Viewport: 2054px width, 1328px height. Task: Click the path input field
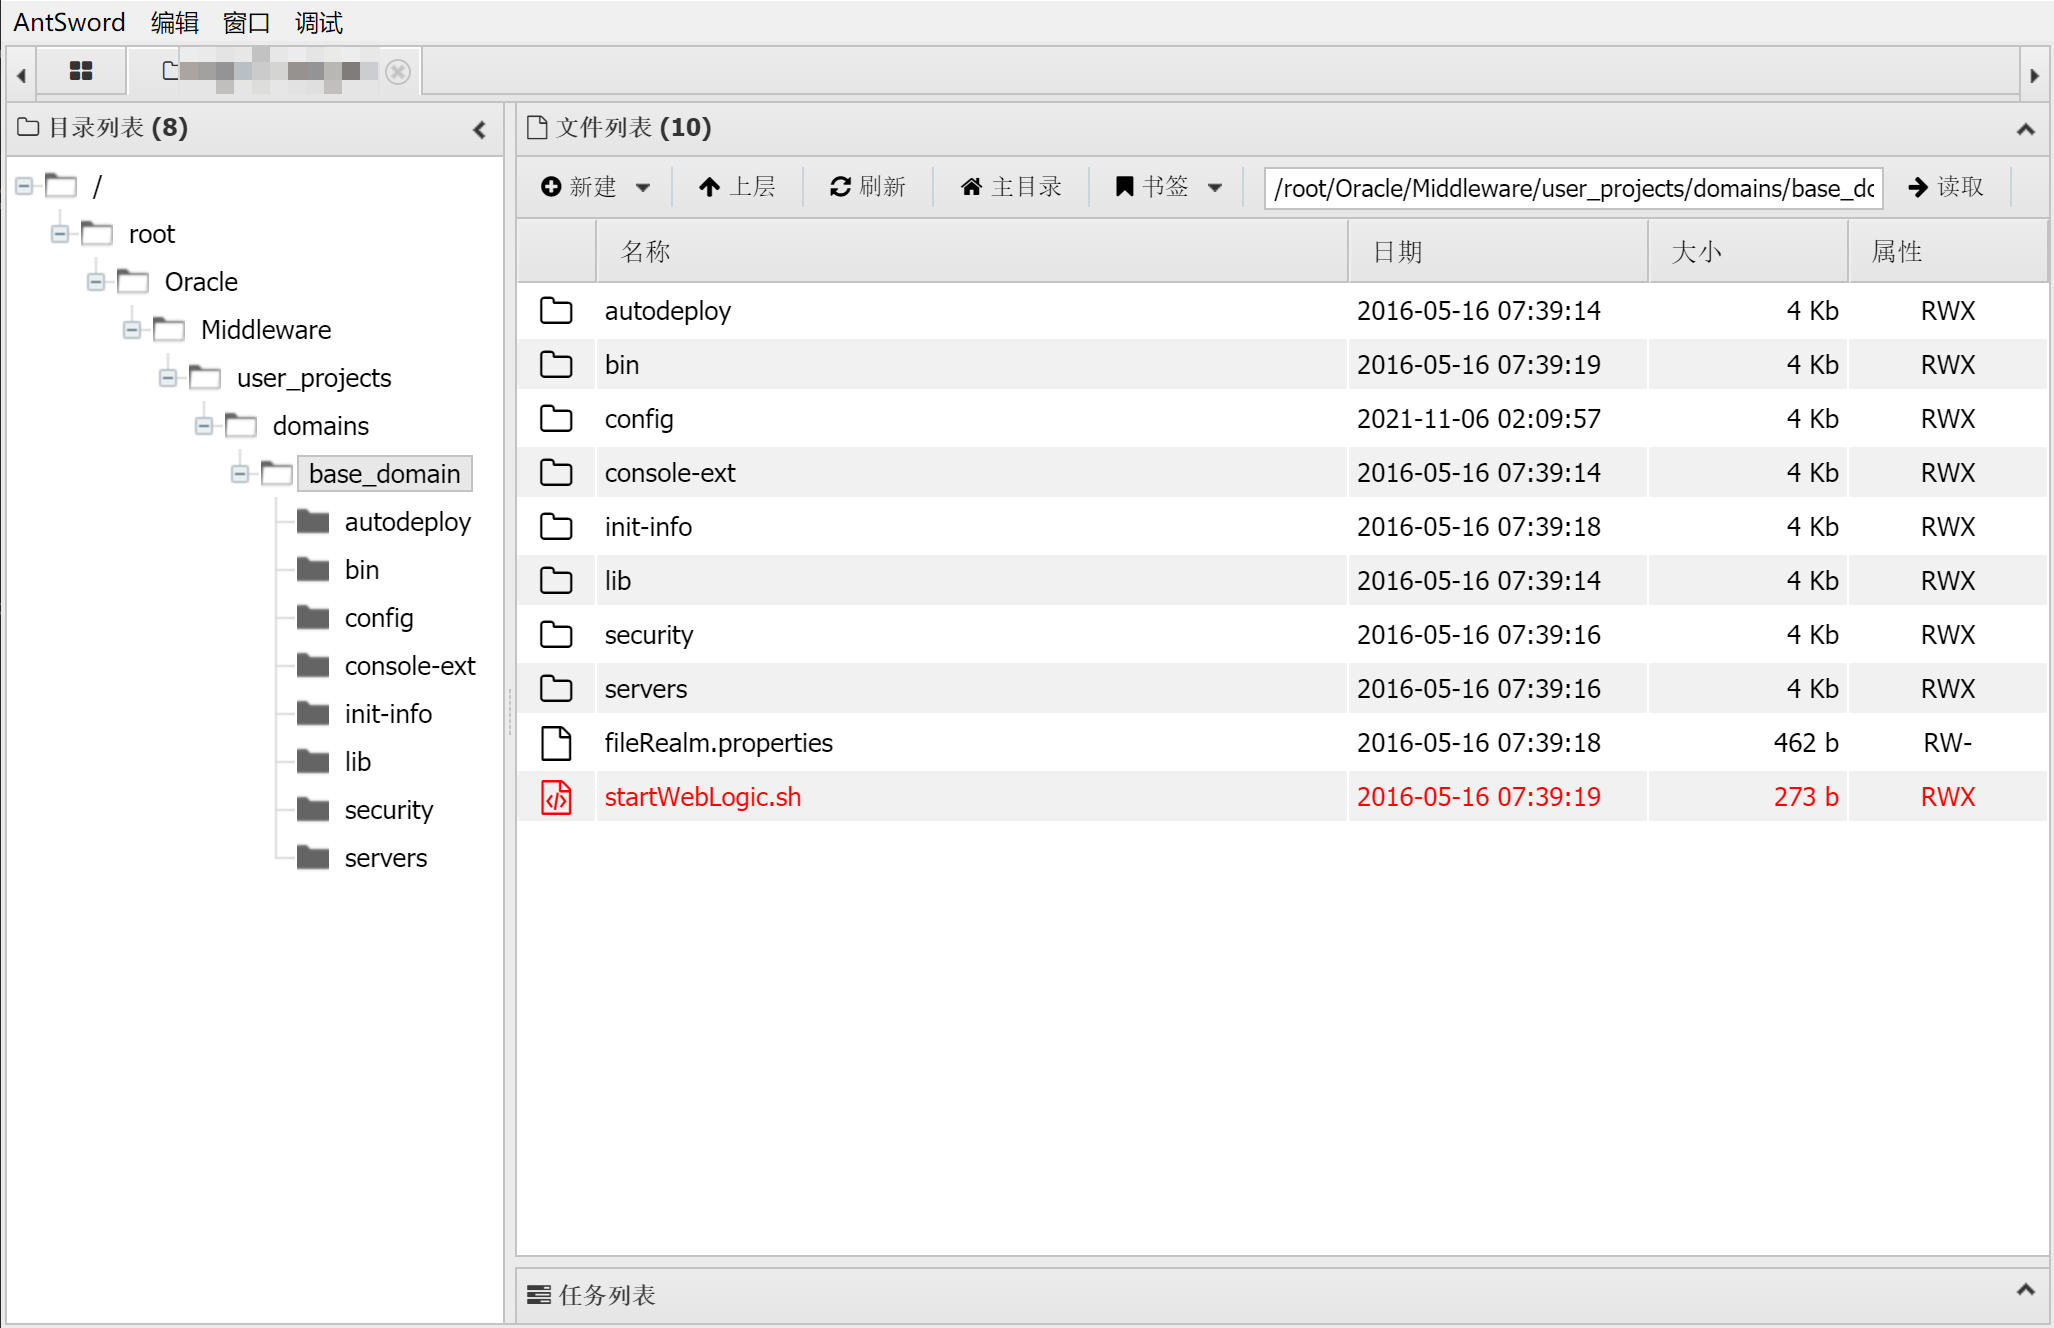click(1572, 188)
